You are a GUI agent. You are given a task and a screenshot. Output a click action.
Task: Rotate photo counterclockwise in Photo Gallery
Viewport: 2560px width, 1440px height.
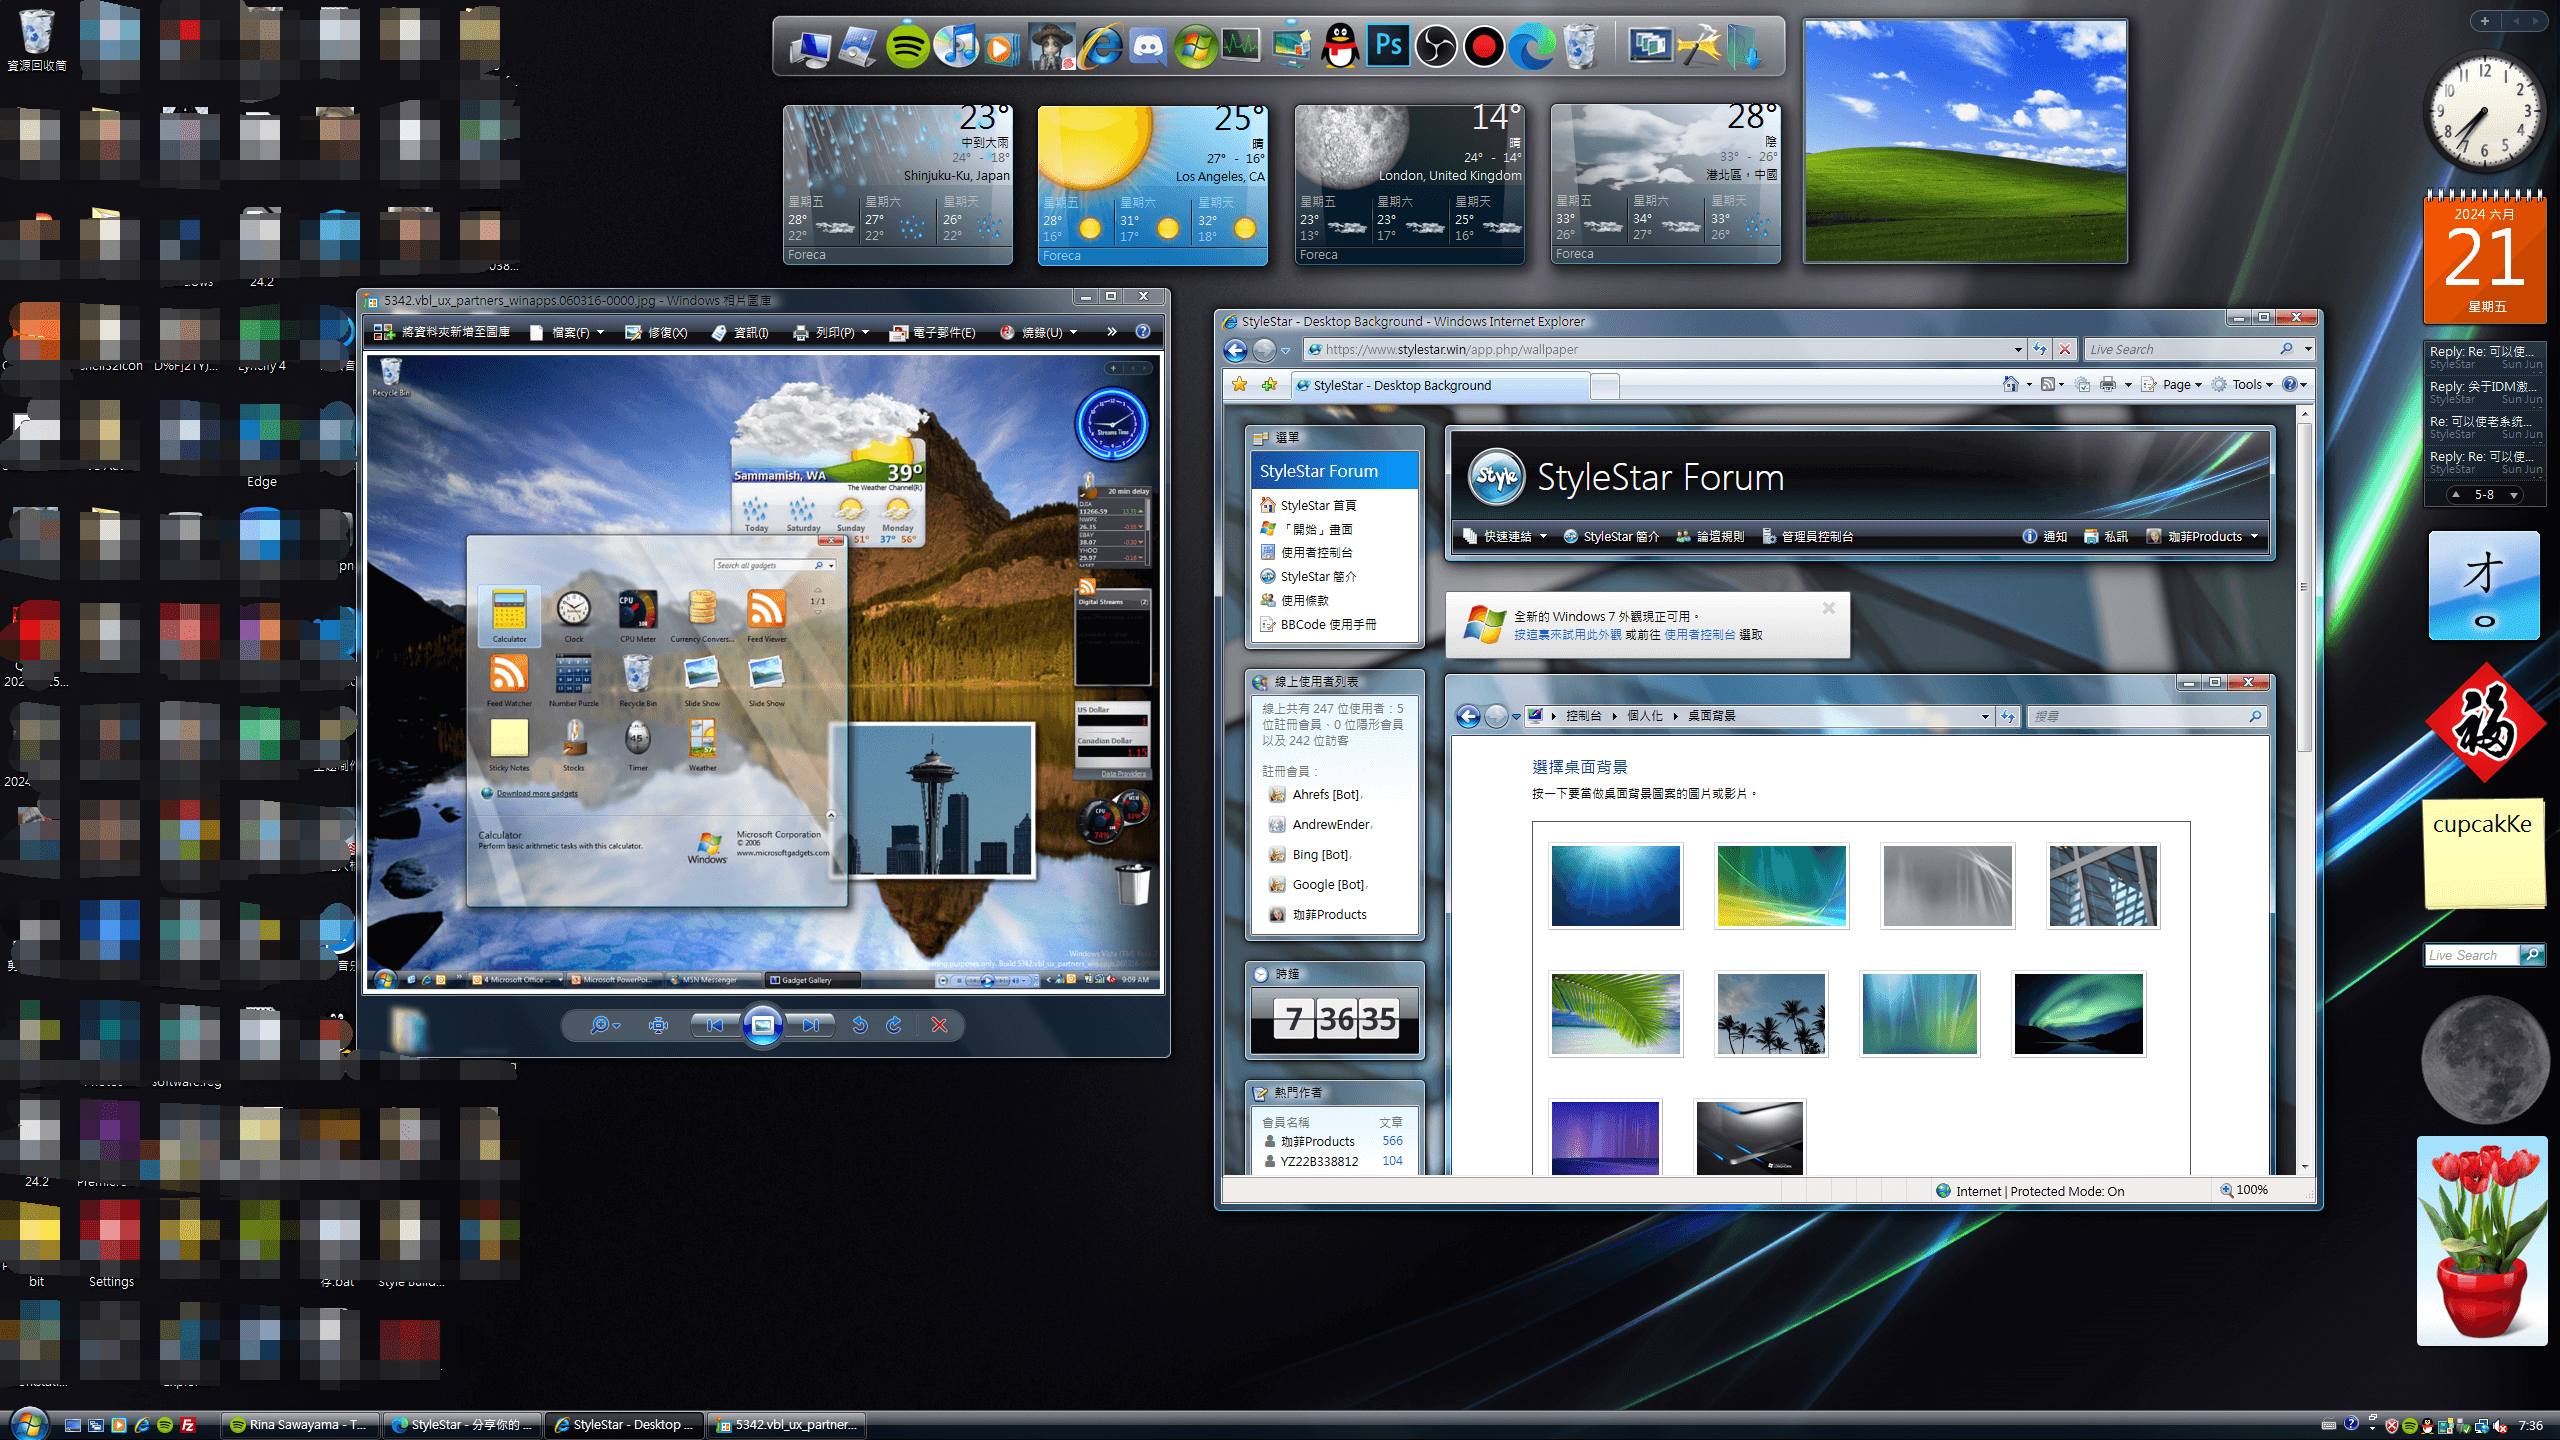point(860,1025)
